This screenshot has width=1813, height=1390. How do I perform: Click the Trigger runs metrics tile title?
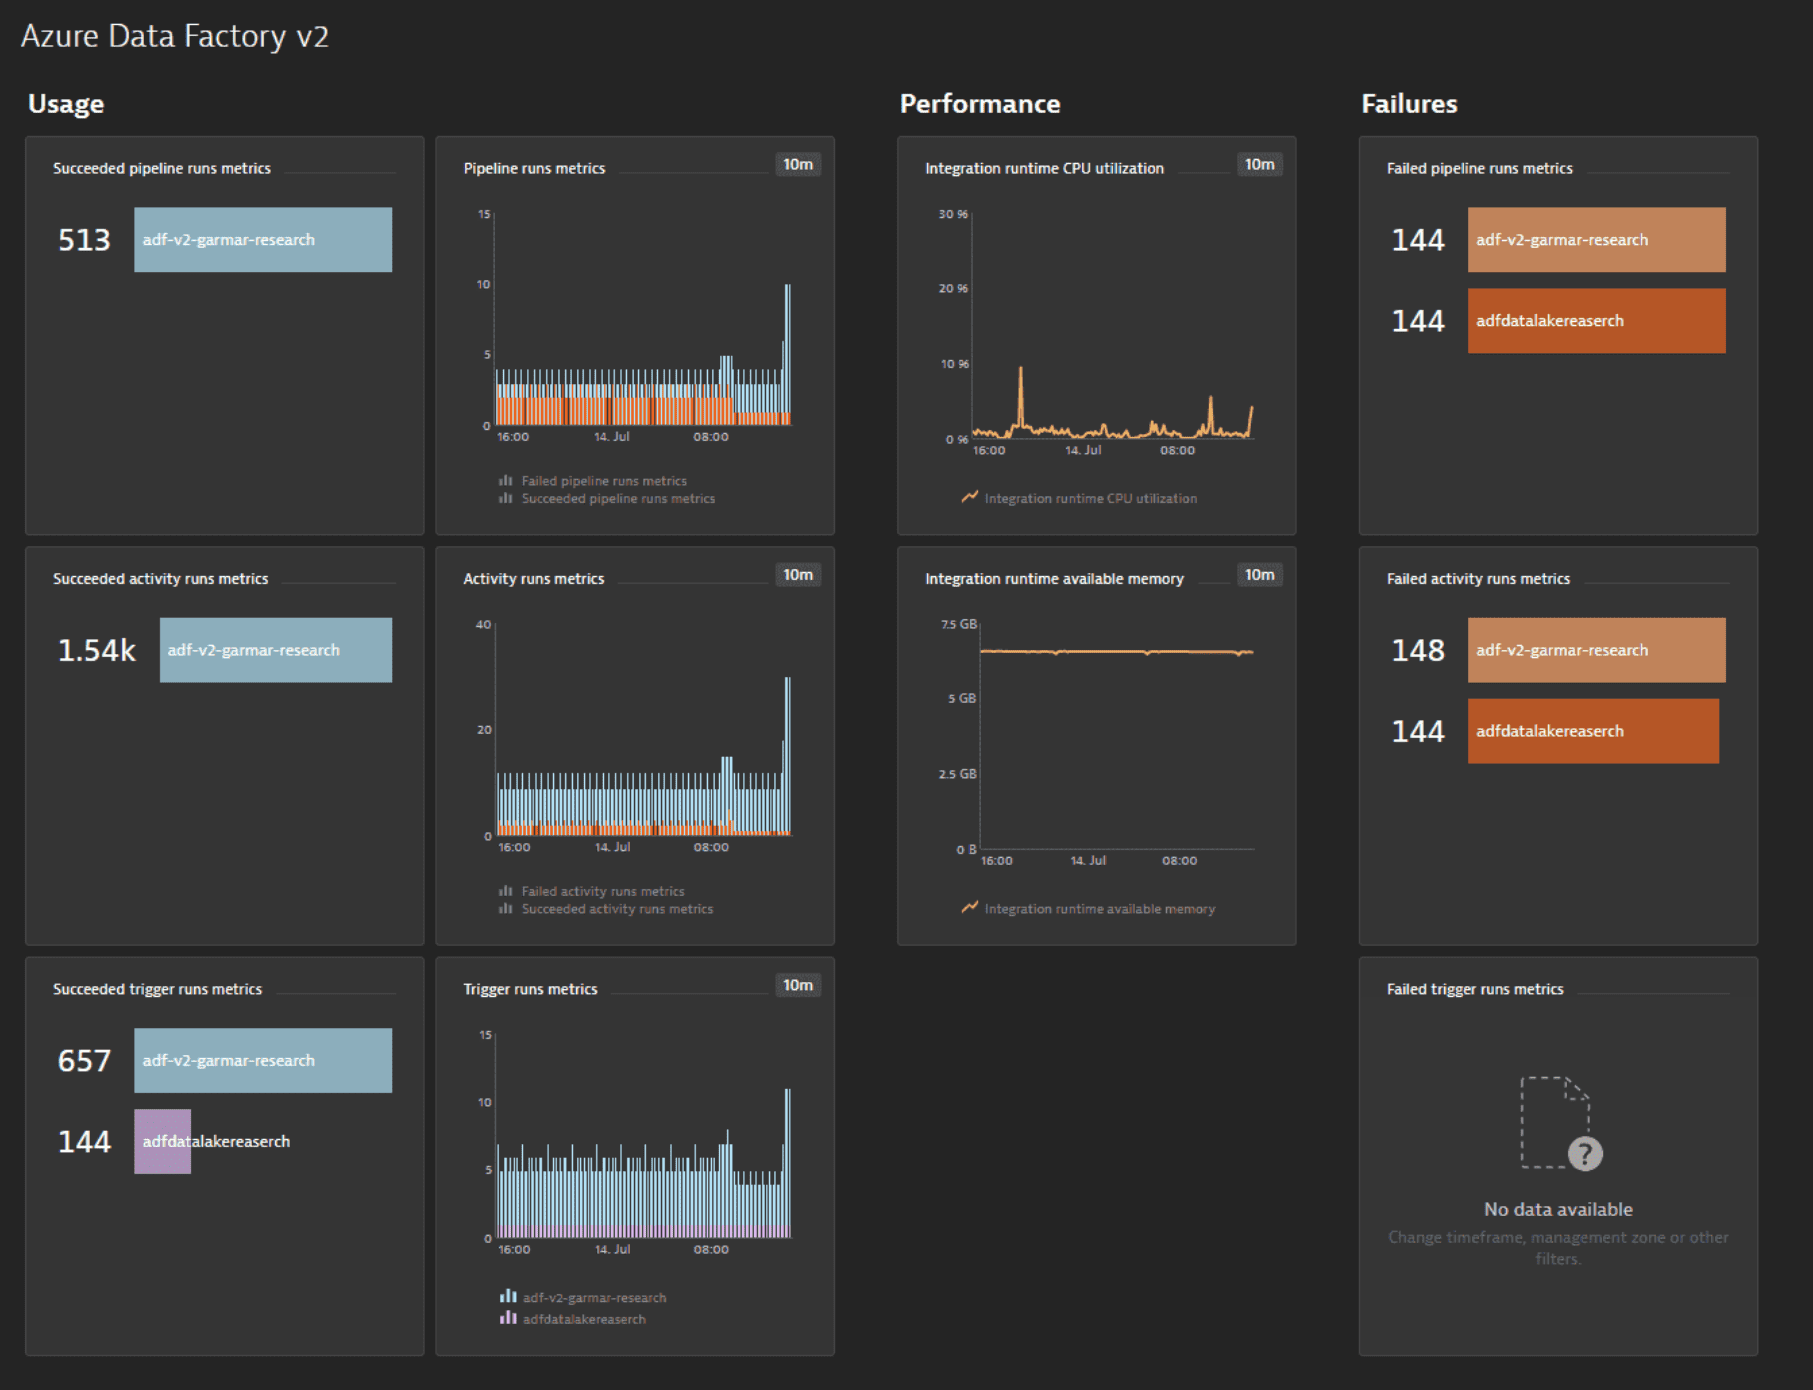pos(530,989)
